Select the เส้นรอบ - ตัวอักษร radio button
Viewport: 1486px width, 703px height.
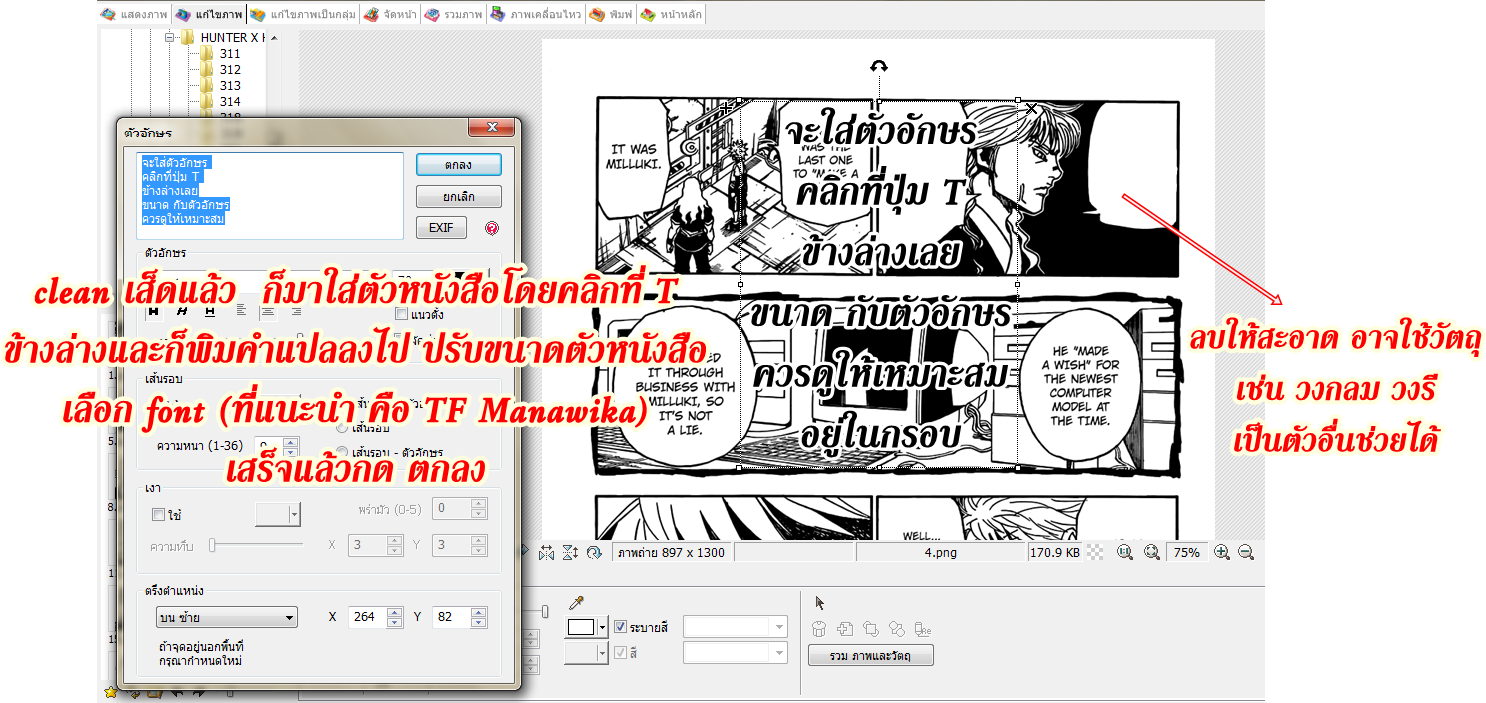click(342, 452)
